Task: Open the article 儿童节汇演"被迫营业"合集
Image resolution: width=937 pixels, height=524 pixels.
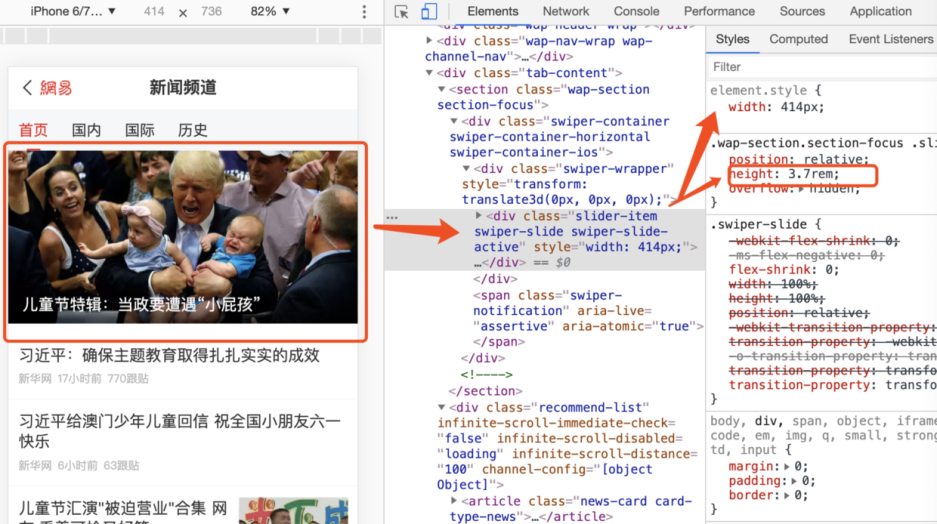Action: [x=123, y=513]
